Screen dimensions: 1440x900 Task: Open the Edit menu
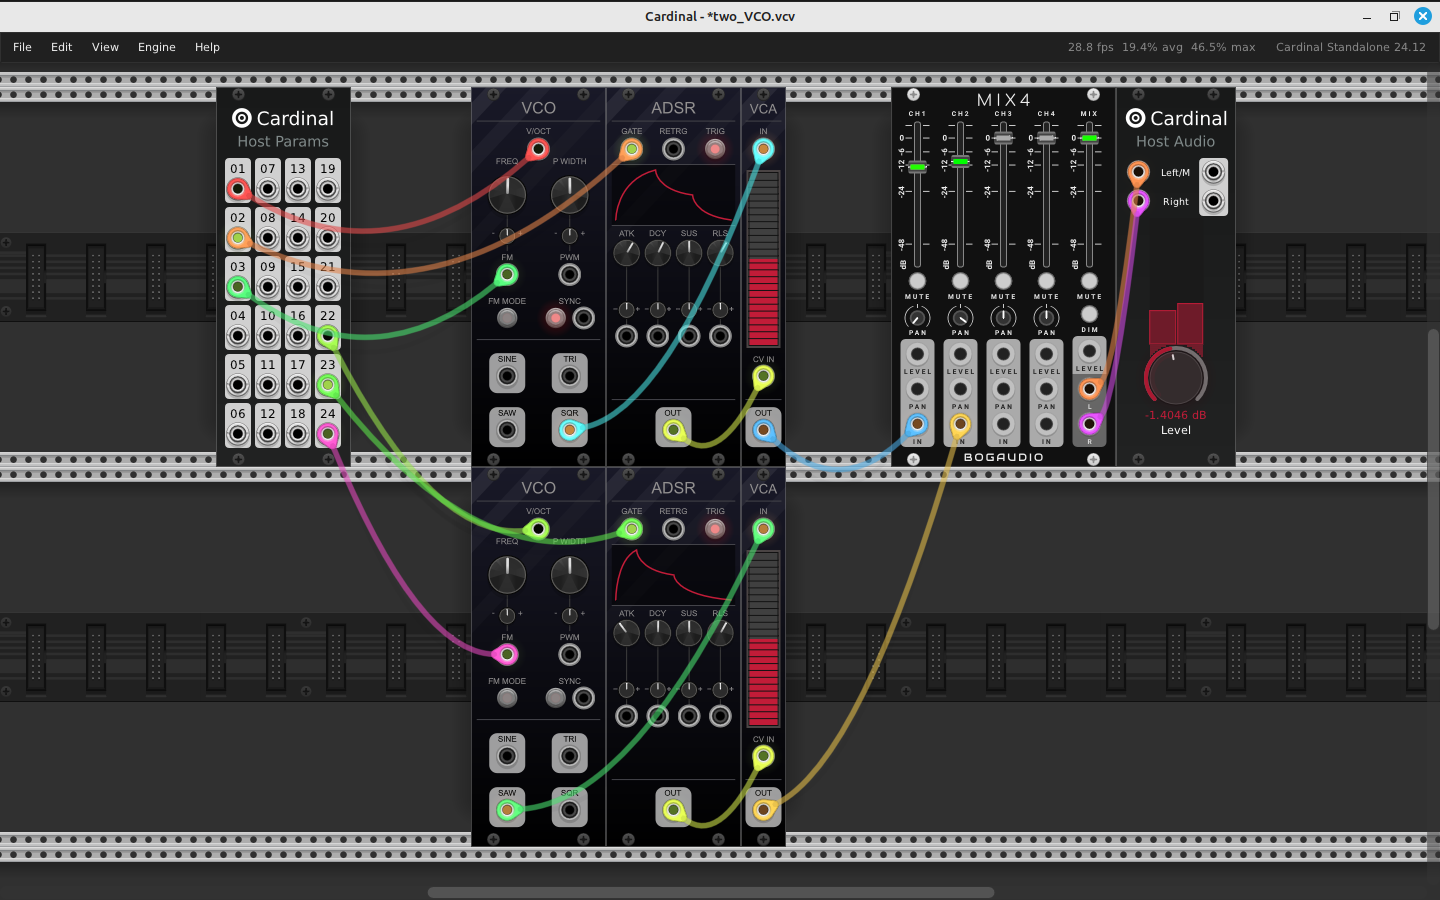61,47
